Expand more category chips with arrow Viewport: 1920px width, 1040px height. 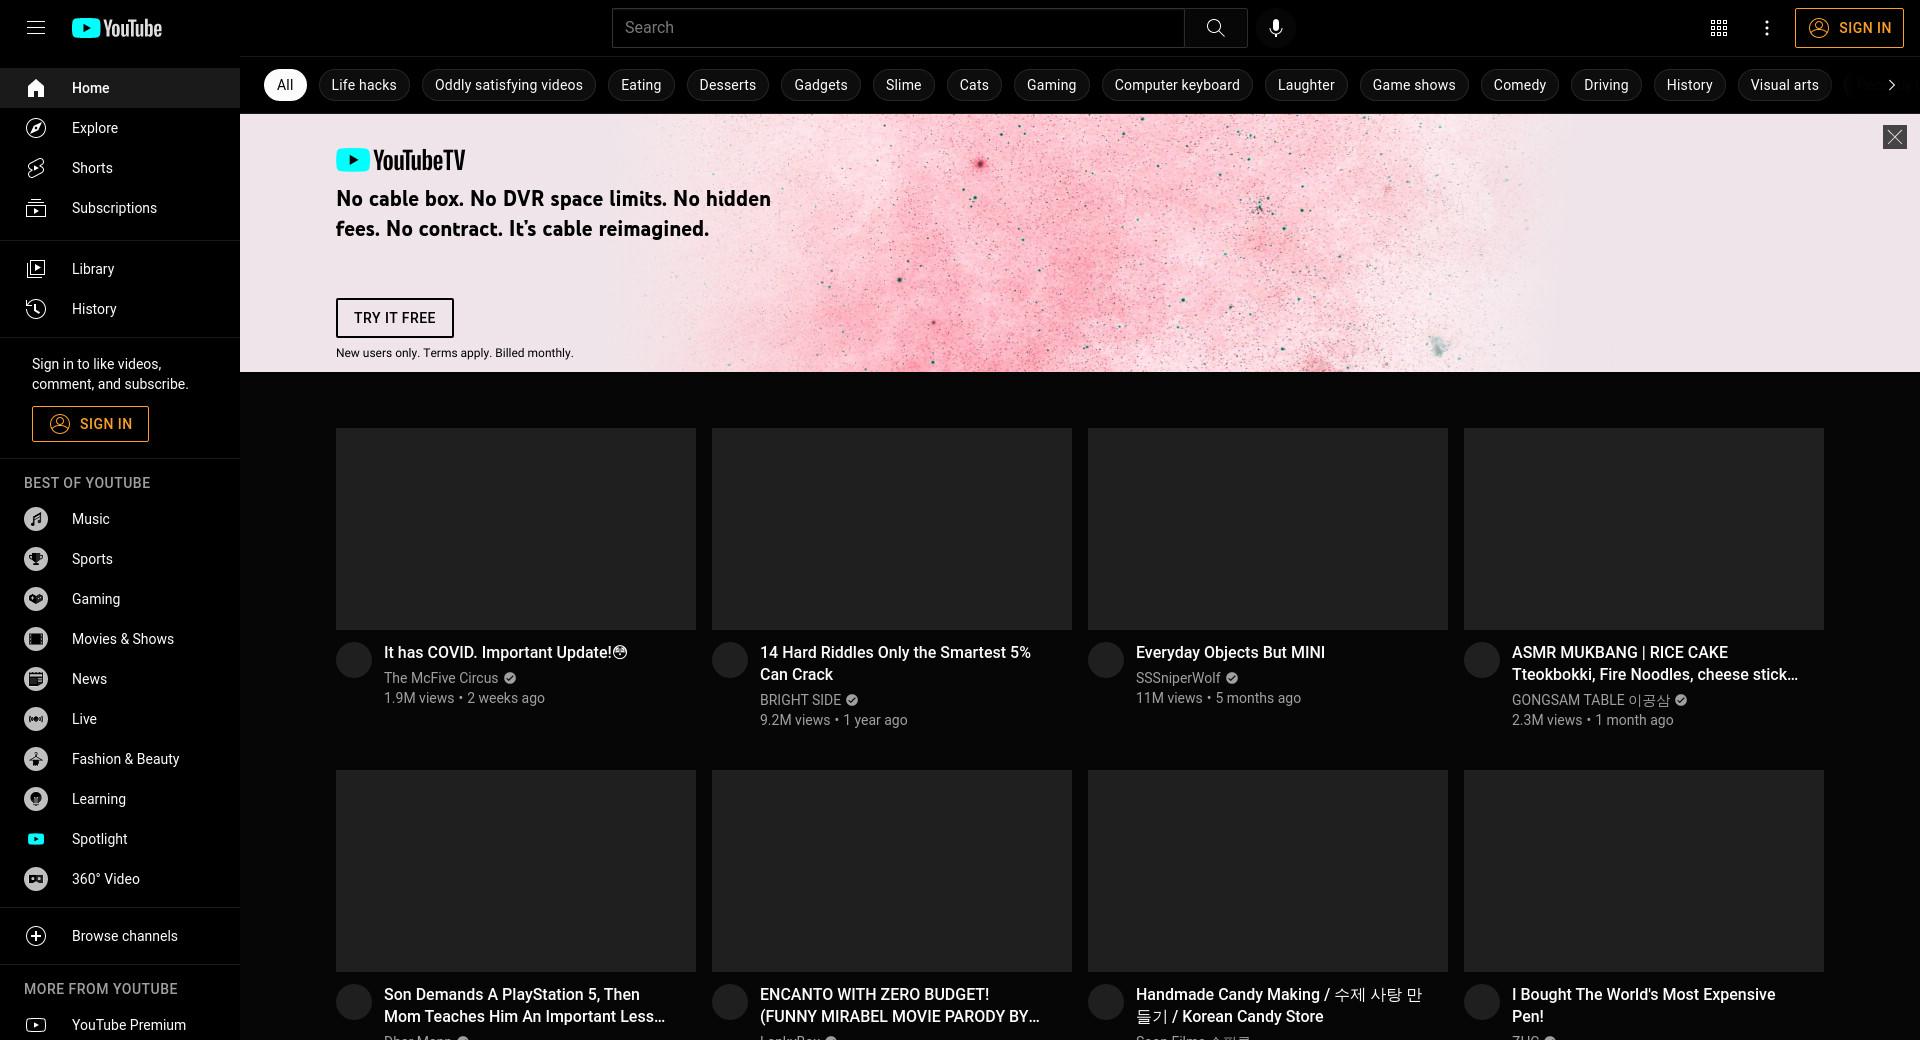click(1891, 85)
